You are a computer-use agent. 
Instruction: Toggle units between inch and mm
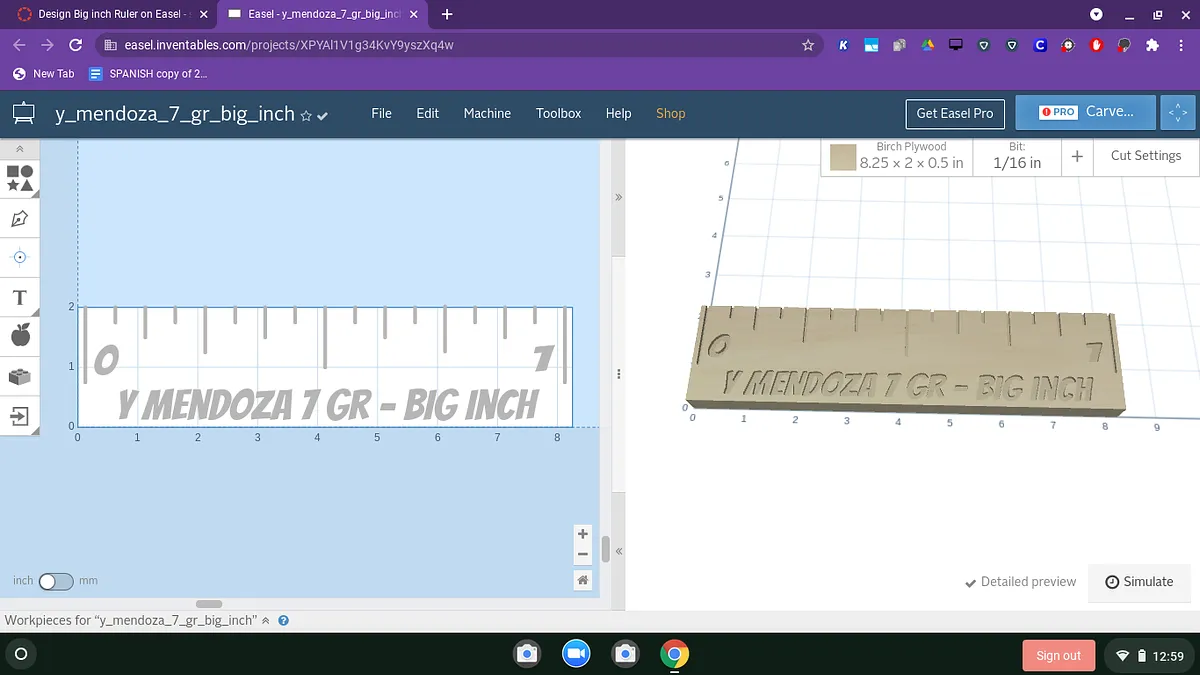[55, 581]
